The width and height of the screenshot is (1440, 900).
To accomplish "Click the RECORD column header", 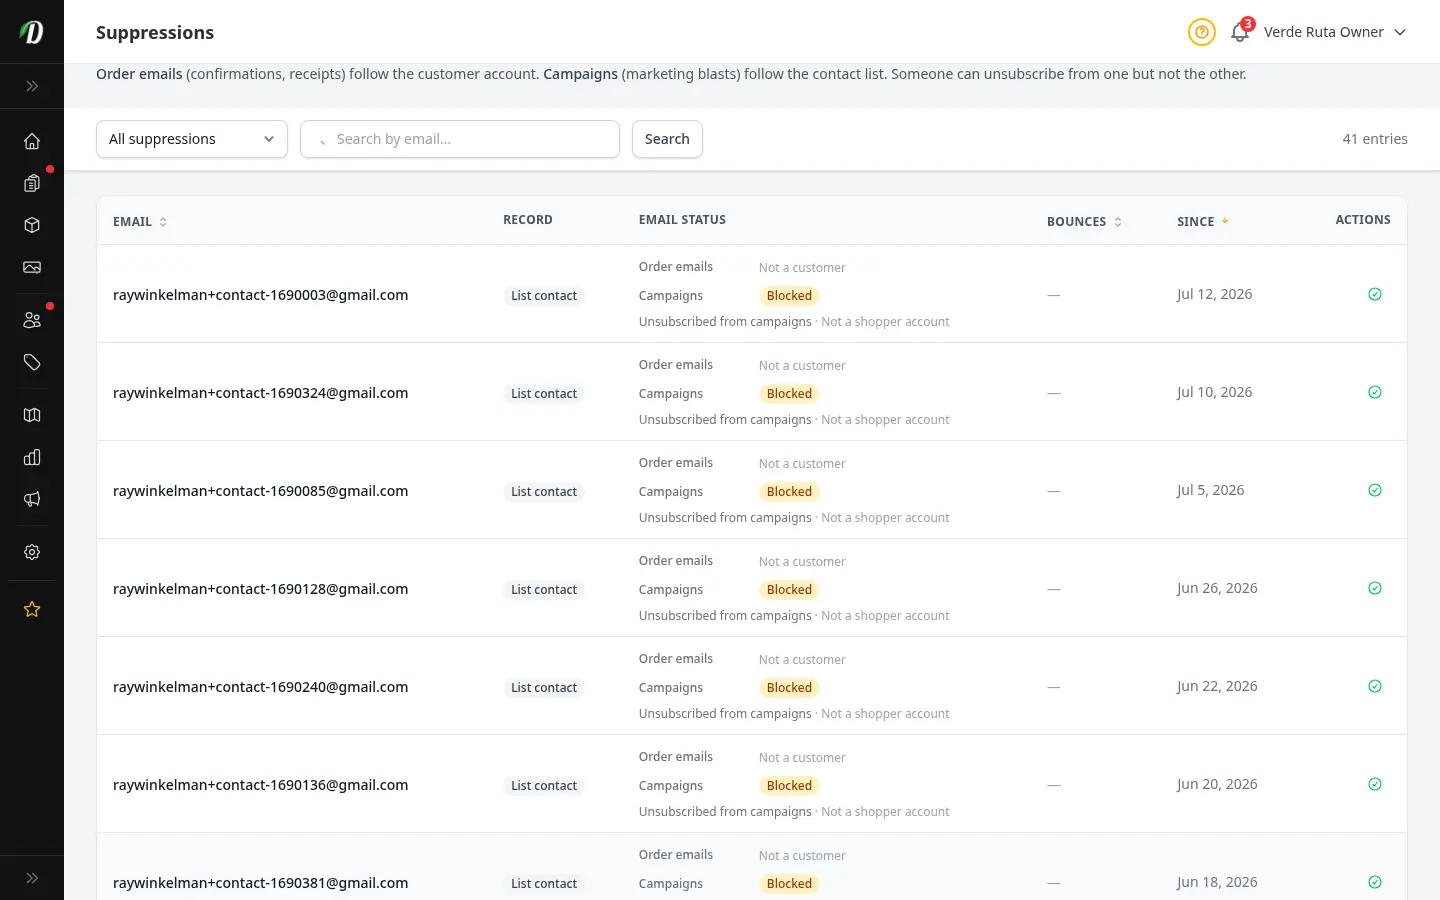I will pyautogui.click(x=528, y=220).
